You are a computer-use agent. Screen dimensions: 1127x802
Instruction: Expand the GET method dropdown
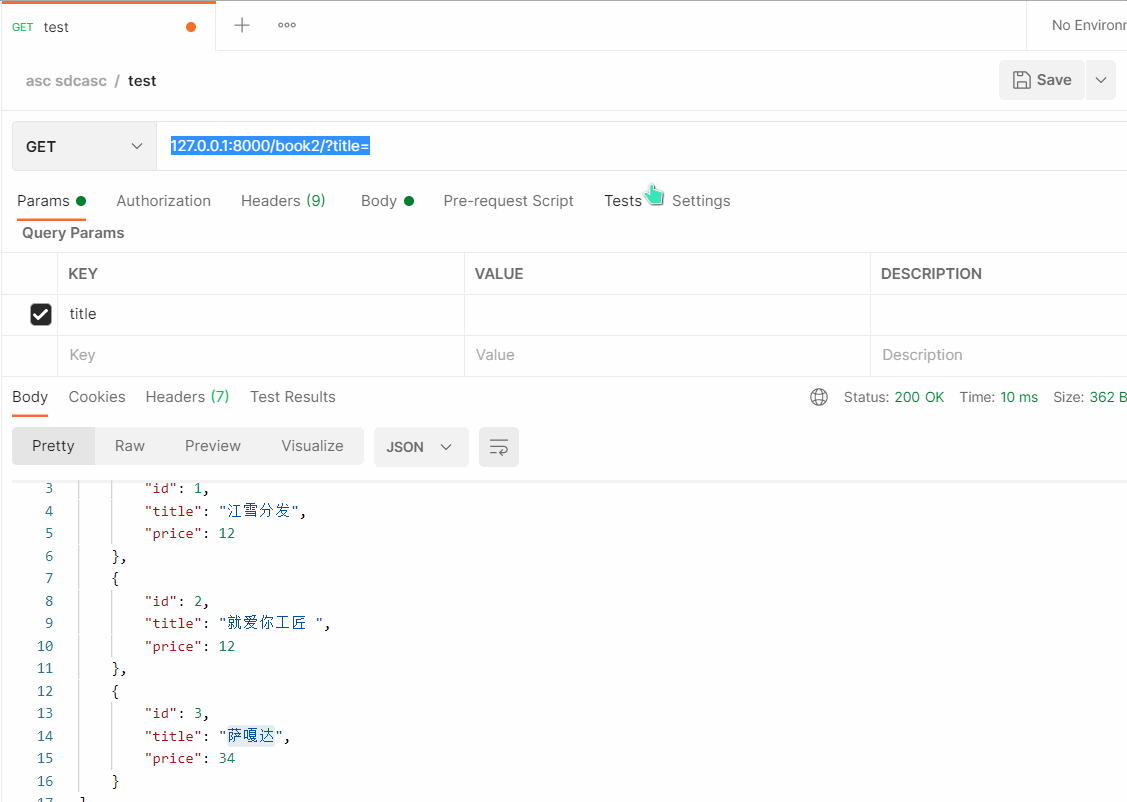pos(84,146)
